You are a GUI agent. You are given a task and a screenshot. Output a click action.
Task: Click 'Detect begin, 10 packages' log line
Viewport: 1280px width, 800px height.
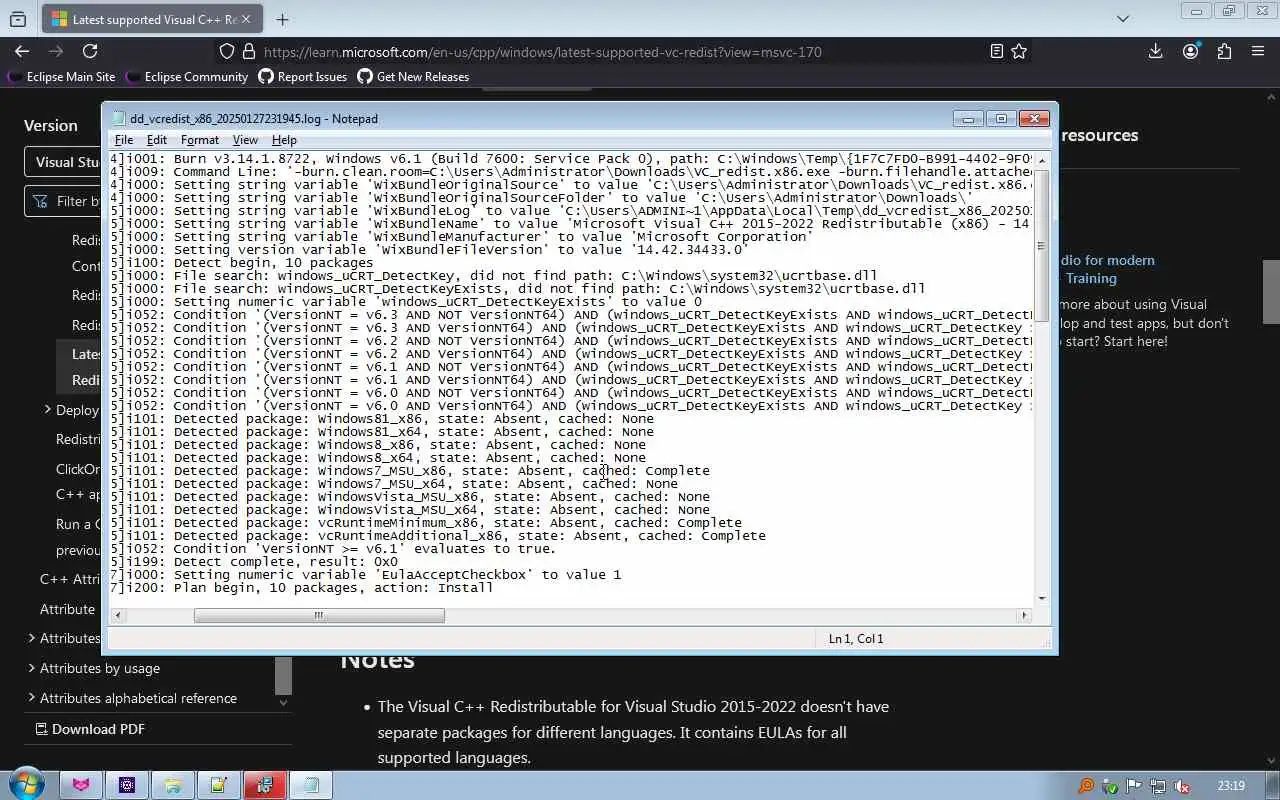[x=242, y=262]
